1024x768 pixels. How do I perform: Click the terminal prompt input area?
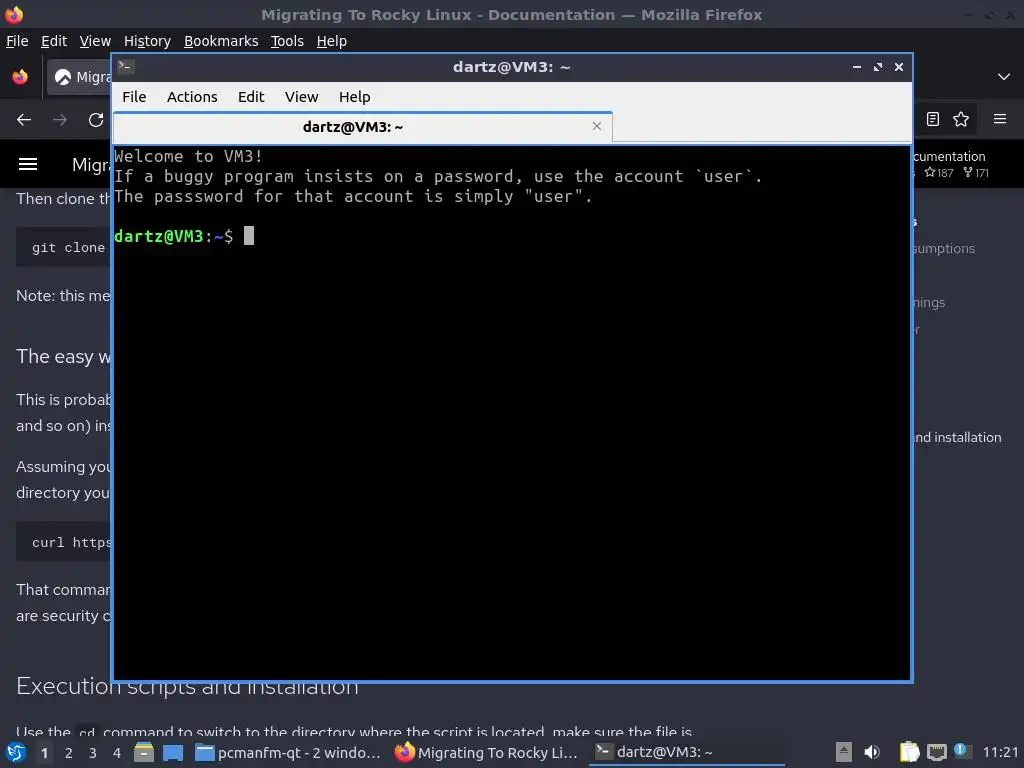[x=249, y=236]
